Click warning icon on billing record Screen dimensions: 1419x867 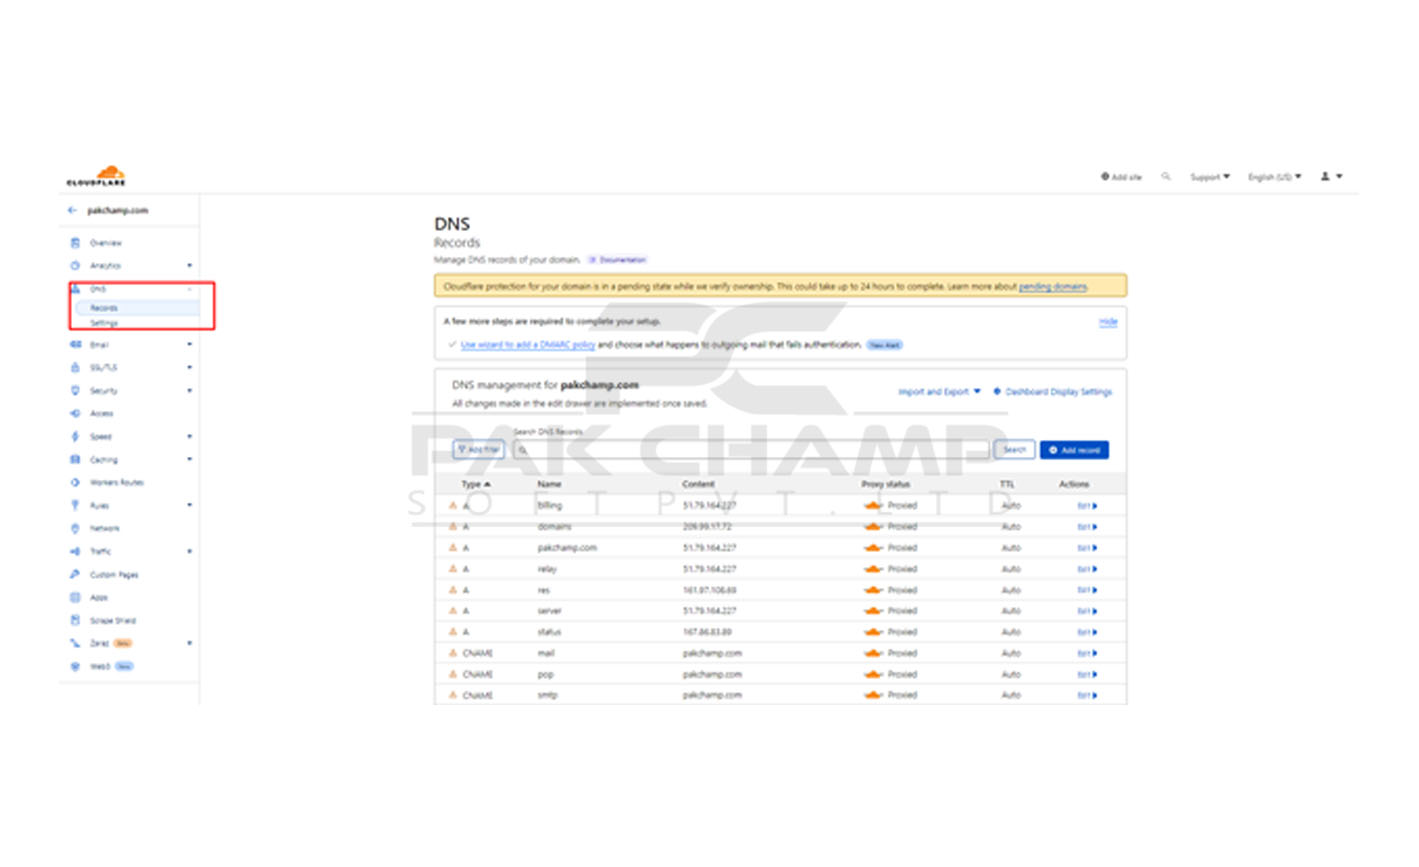click(453, 506)
